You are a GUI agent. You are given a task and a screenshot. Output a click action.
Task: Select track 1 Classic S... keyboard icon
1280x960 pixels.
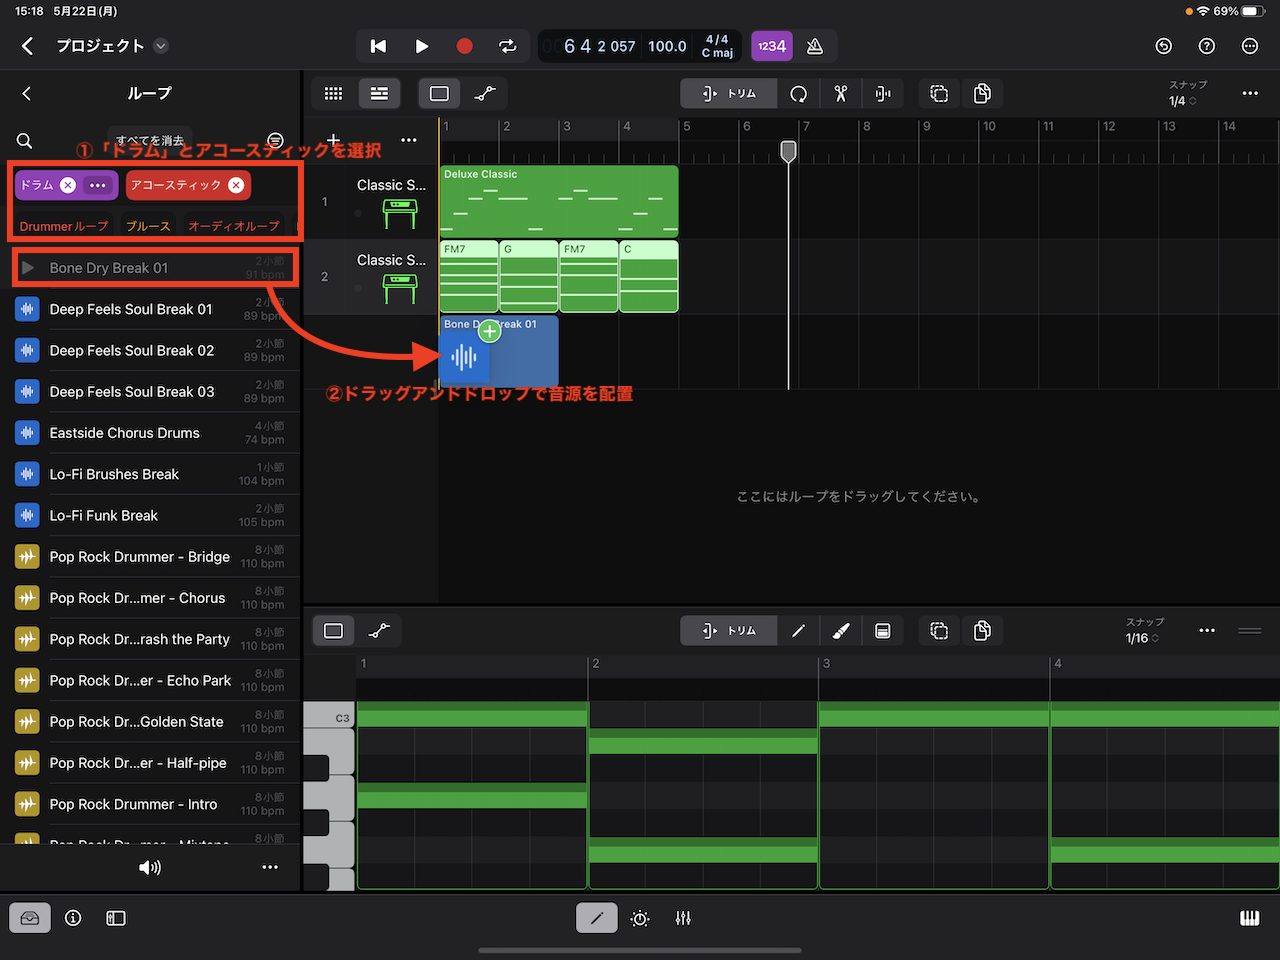click(399, 213)
